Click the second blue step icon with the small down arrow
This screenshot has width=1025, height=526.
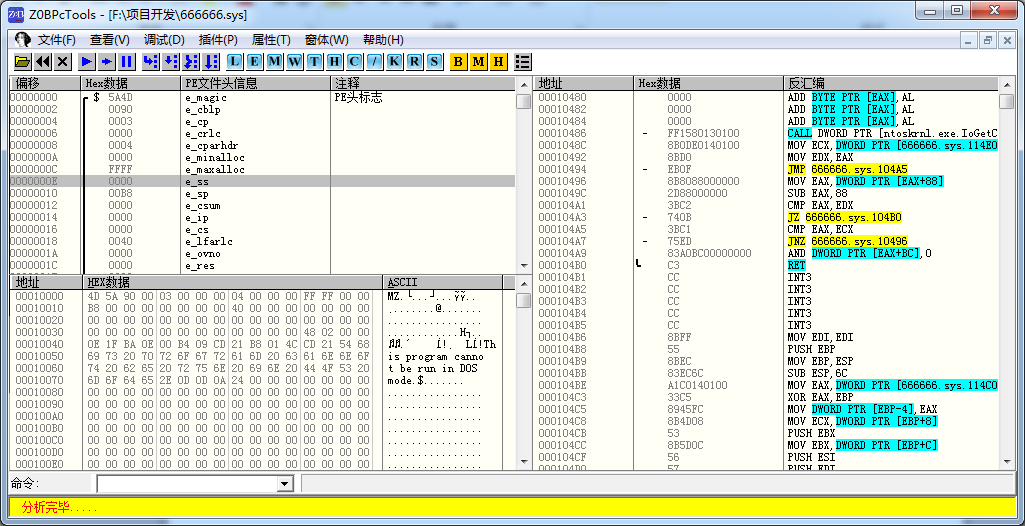tap(171, 62)
